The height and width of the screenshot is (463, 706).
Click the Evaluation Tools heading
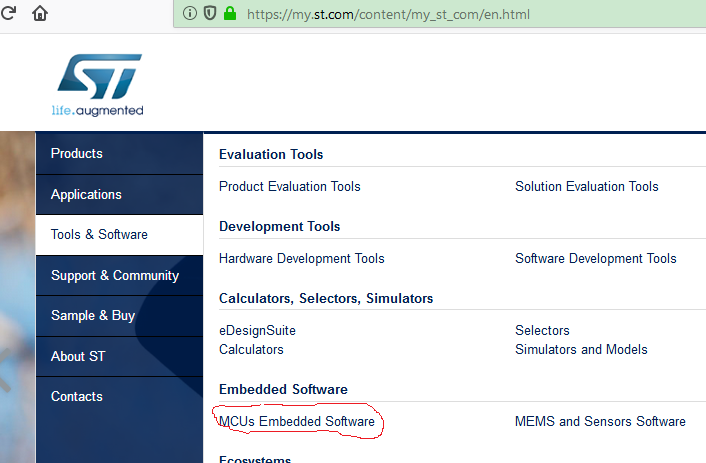point(271,154)
